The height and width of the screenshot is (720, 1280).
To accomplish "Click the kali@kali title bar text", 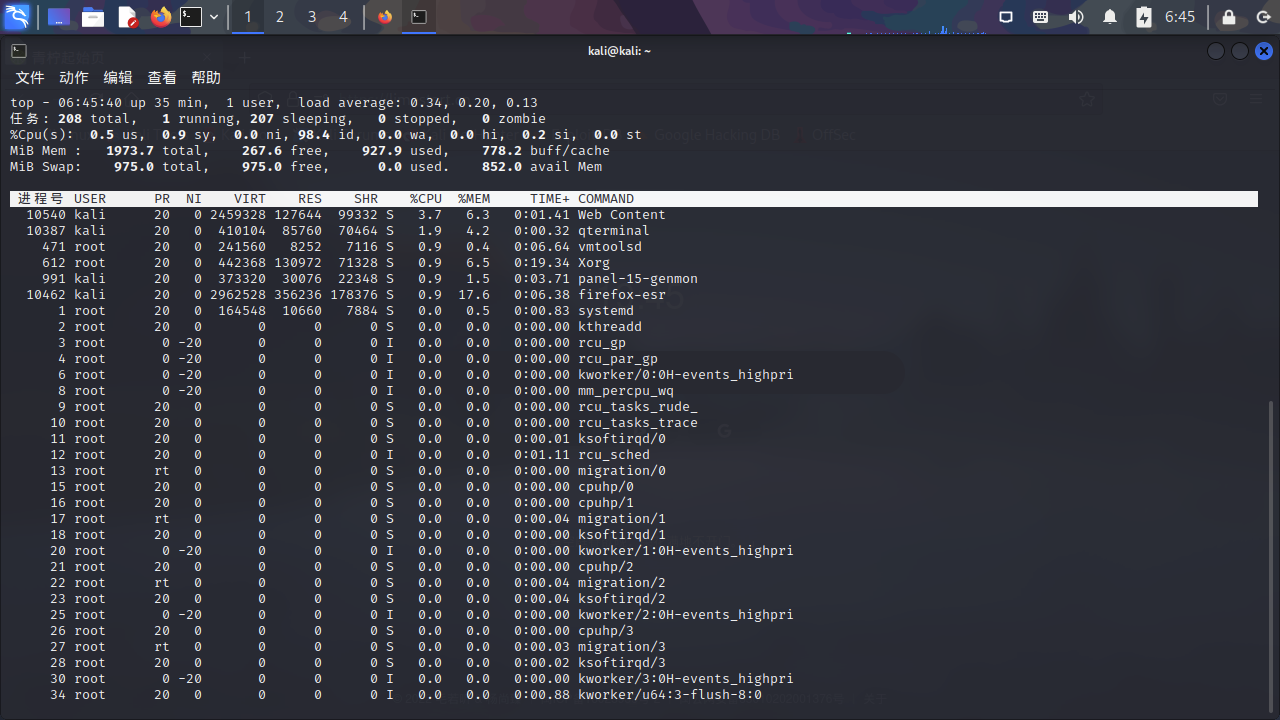I will pos(619,51).
